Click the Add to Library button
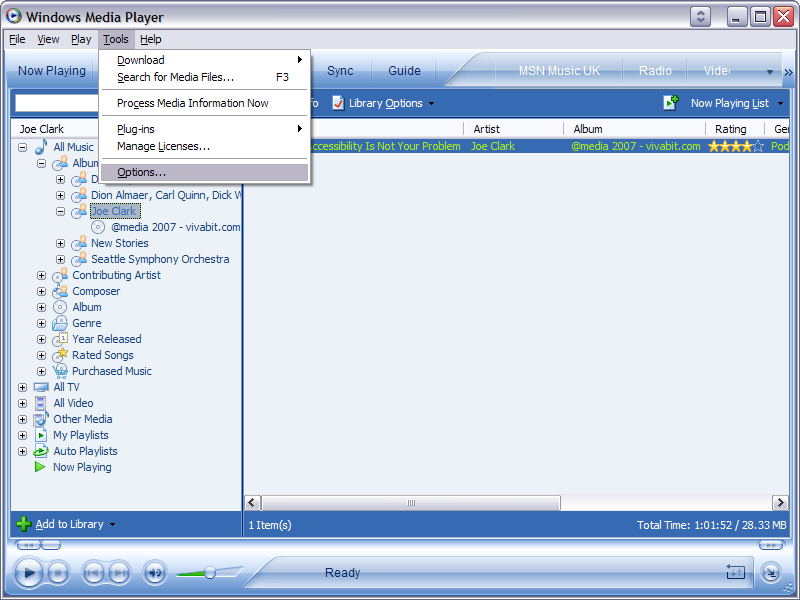 66,524
